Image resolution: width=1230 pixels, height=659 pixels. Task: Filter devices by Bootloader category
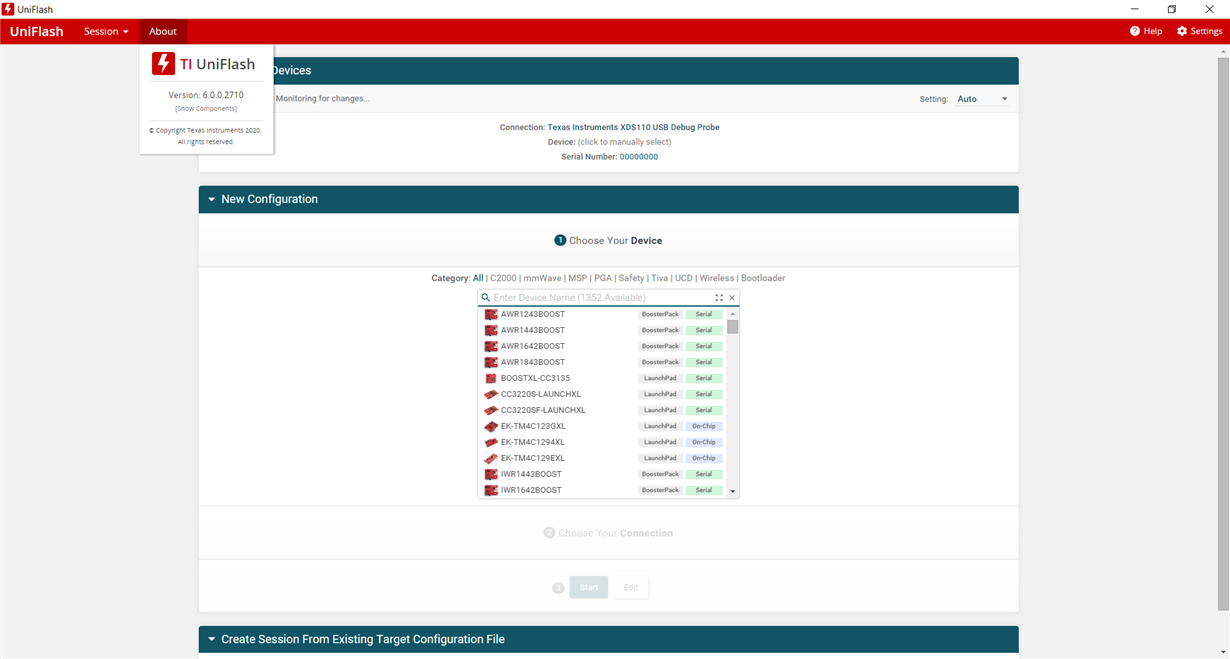pos(763,278)
